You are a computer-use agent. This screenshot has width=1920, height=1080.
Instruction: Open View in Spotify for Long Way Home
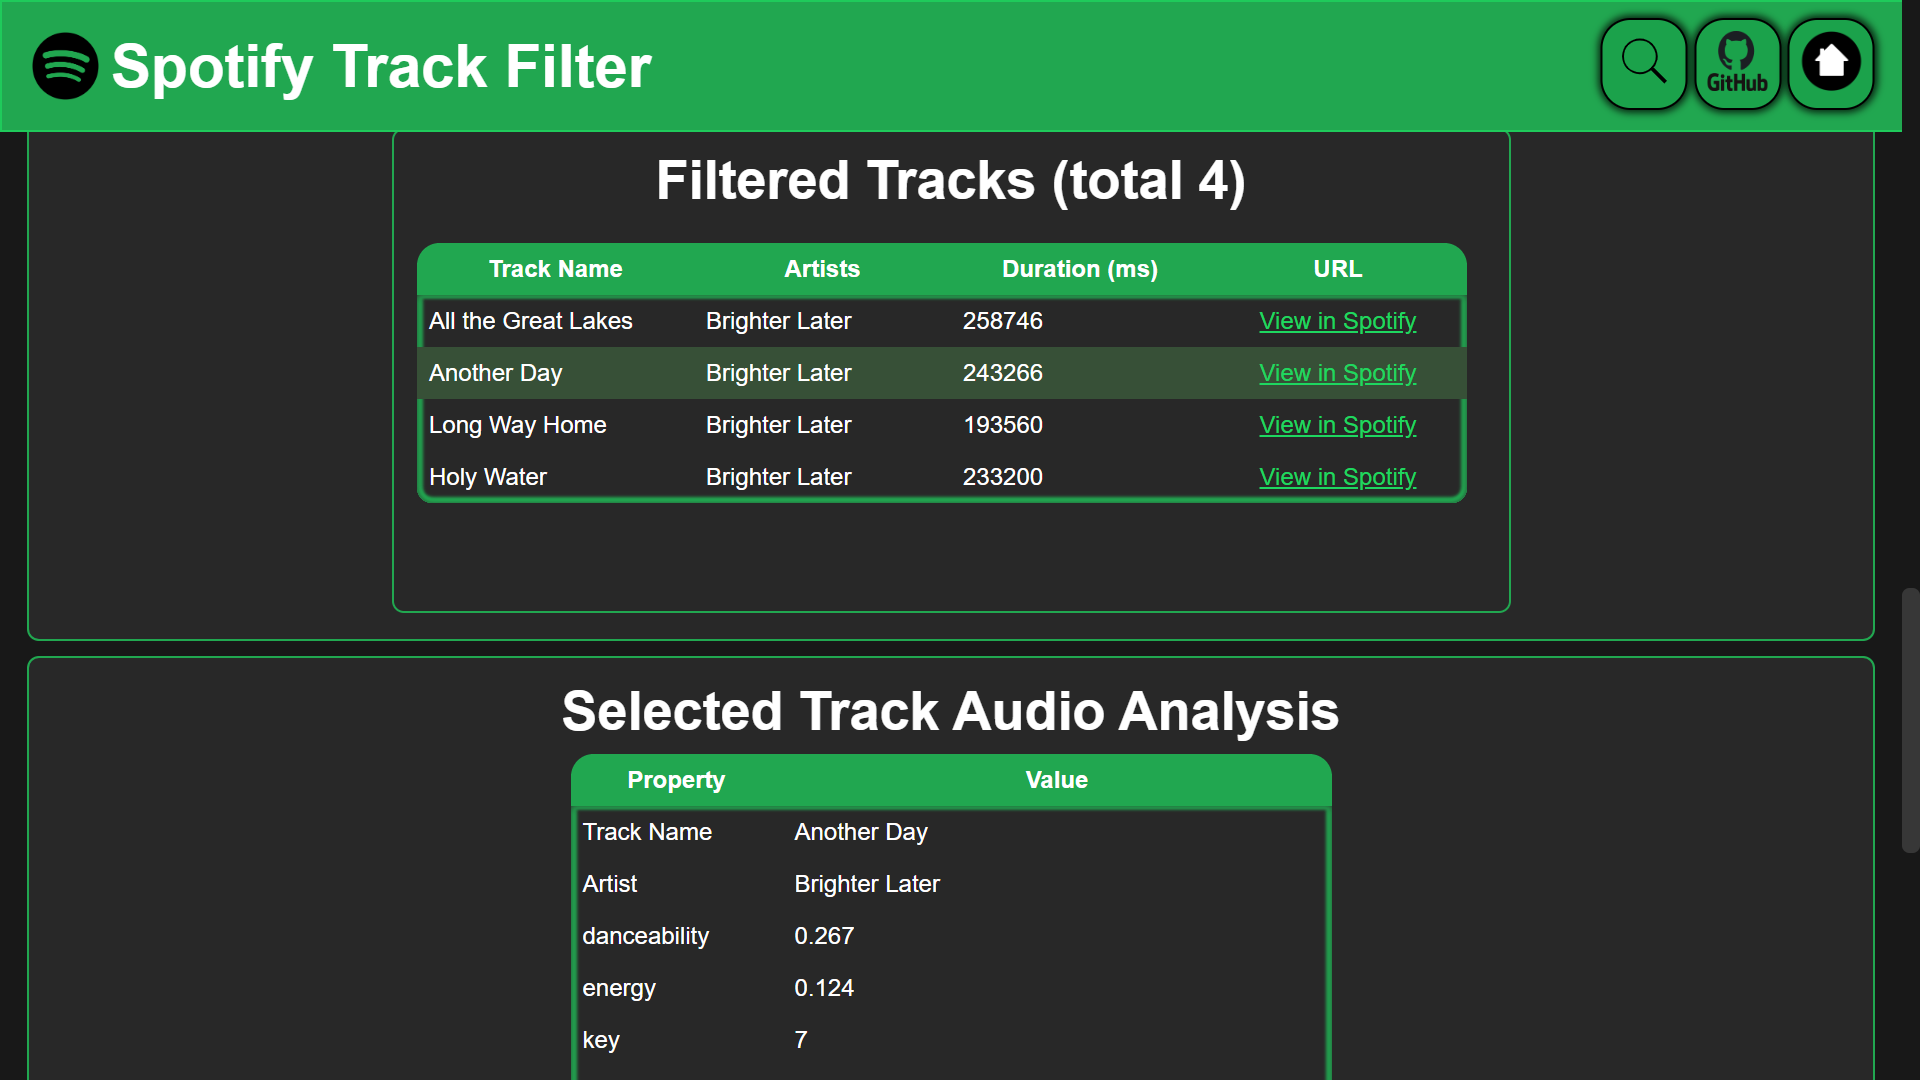1337,425
